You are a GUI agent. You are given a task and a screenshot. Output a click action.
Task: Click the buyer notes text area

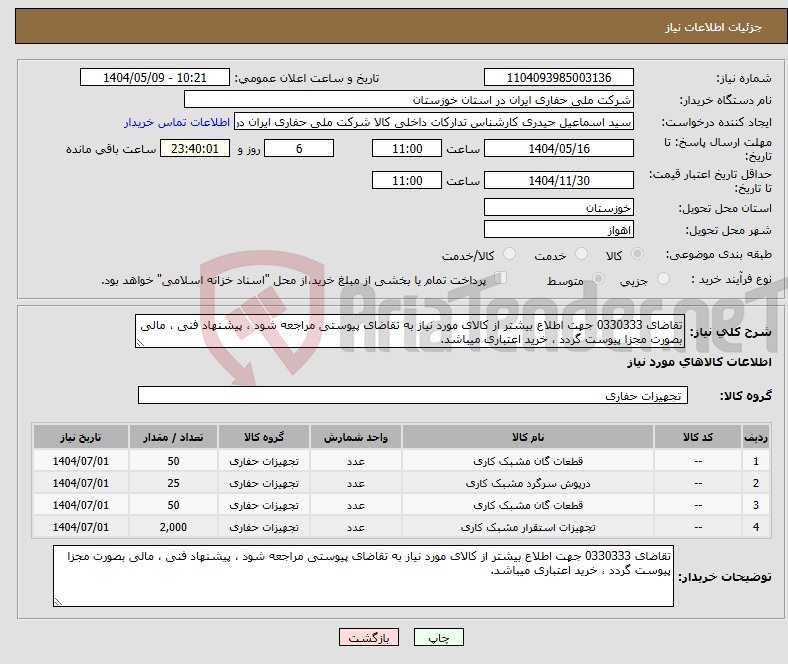[363, 576]
